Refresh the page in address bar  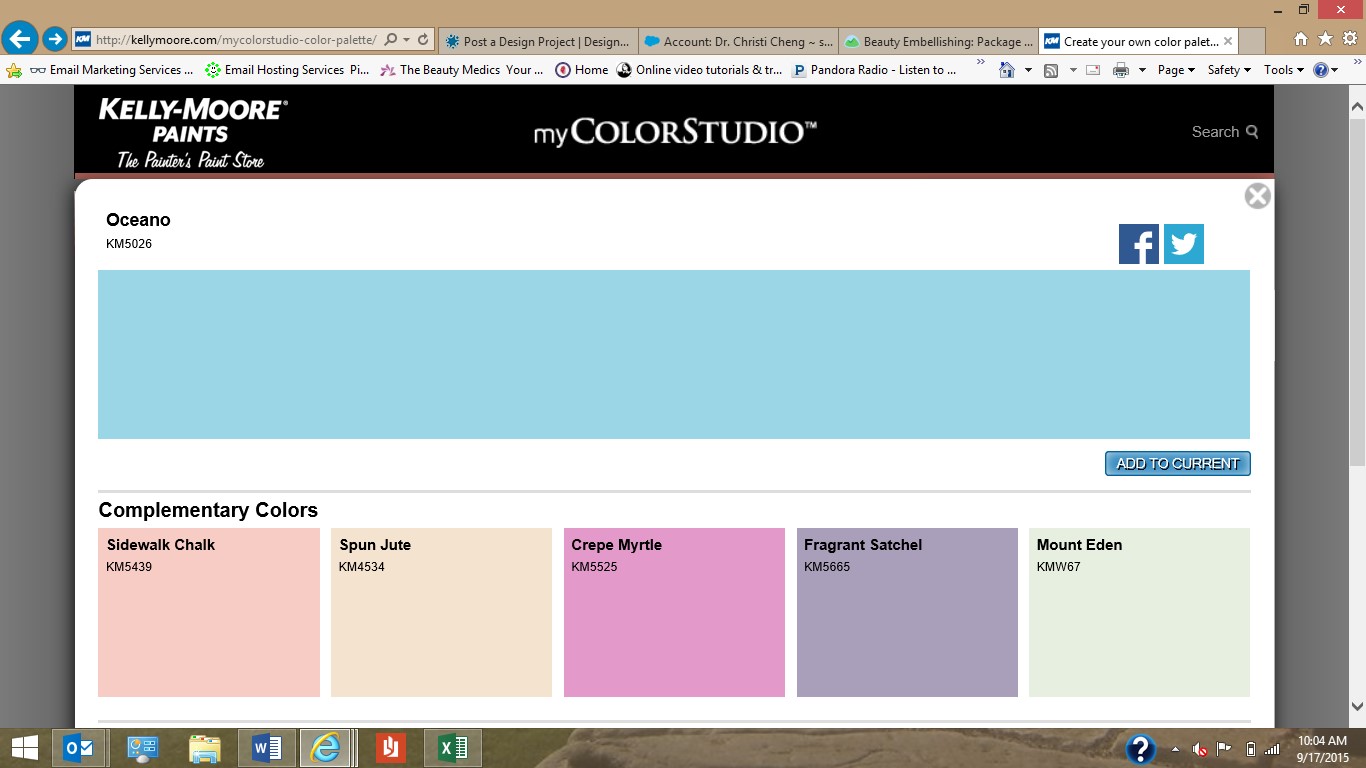coord(423,40)
